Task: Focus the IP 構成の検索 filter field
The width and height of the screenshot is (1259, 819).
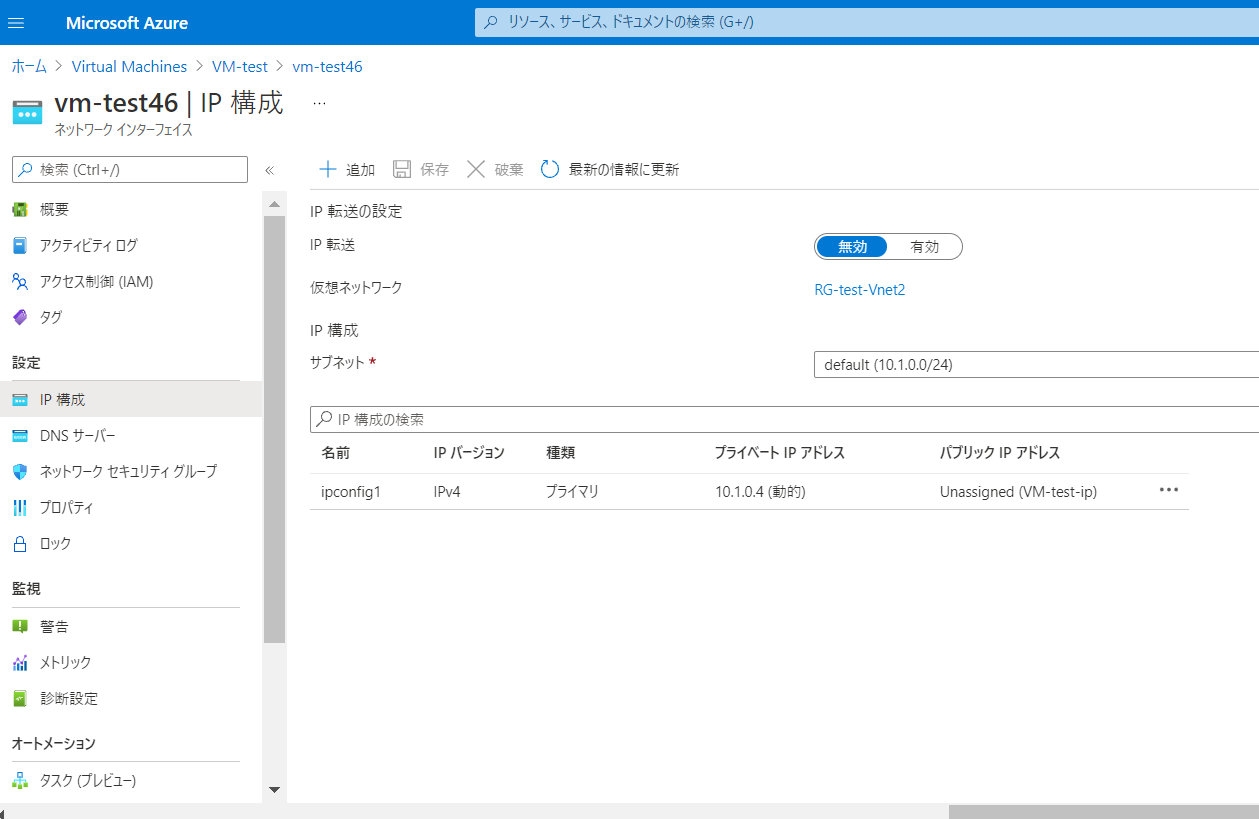Action: [784, 419]
